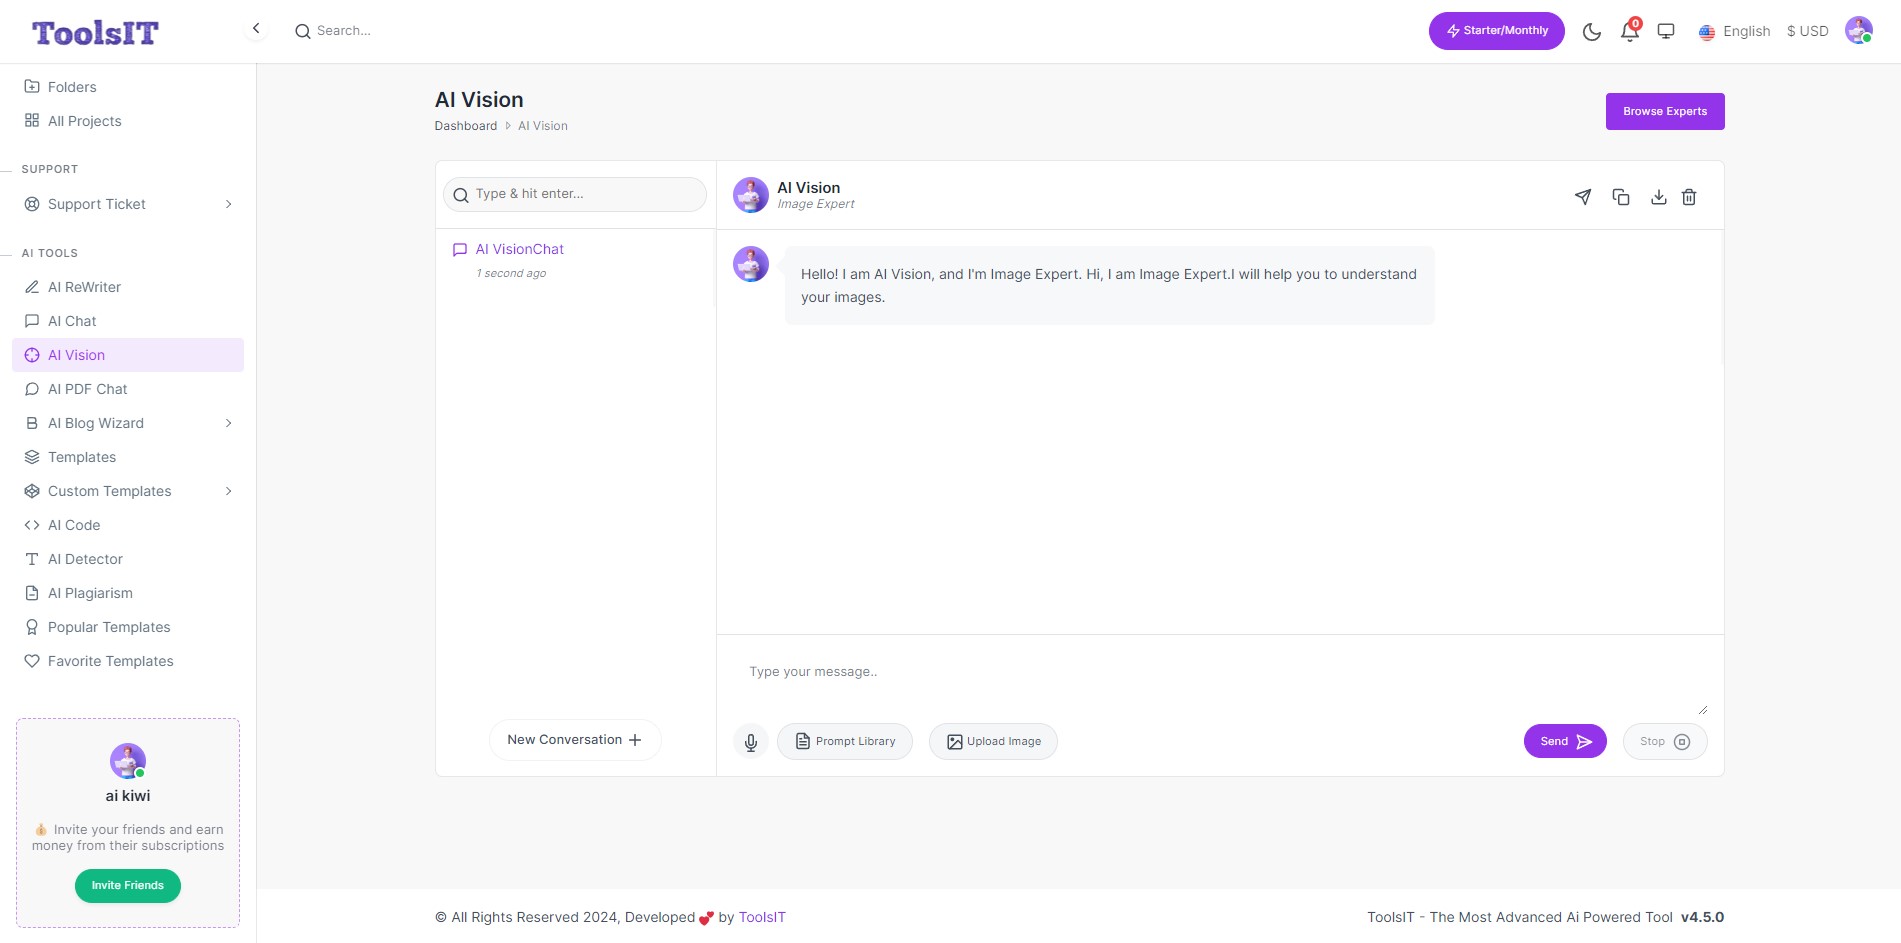Stop the response with Stop button
Viewport: 1901px width, 943px height.
(1665, 742)
